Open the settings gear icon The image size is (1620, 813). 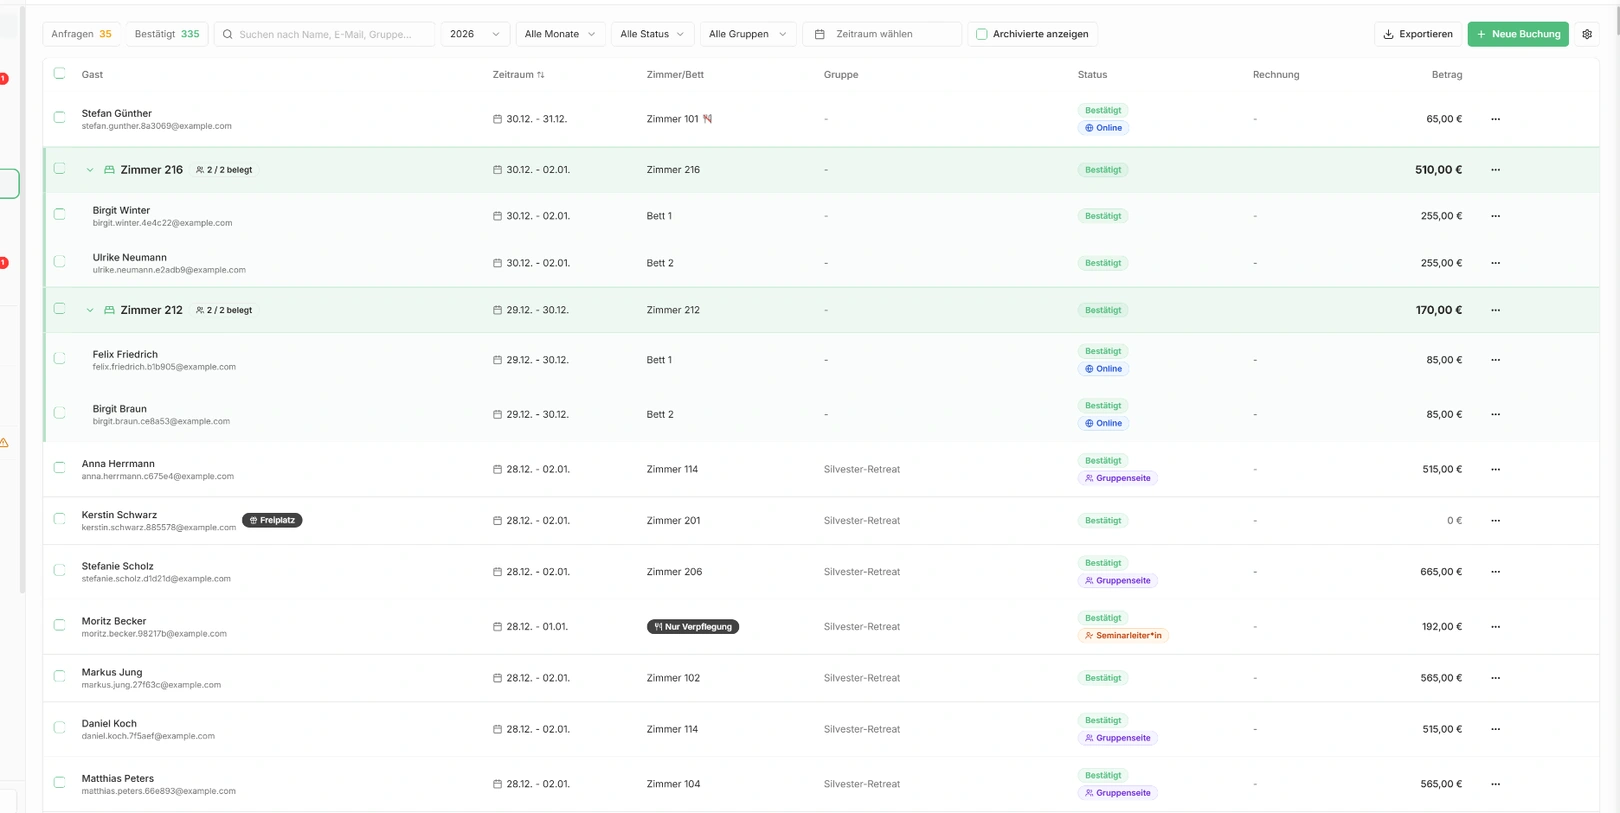tap(1587, 34)
